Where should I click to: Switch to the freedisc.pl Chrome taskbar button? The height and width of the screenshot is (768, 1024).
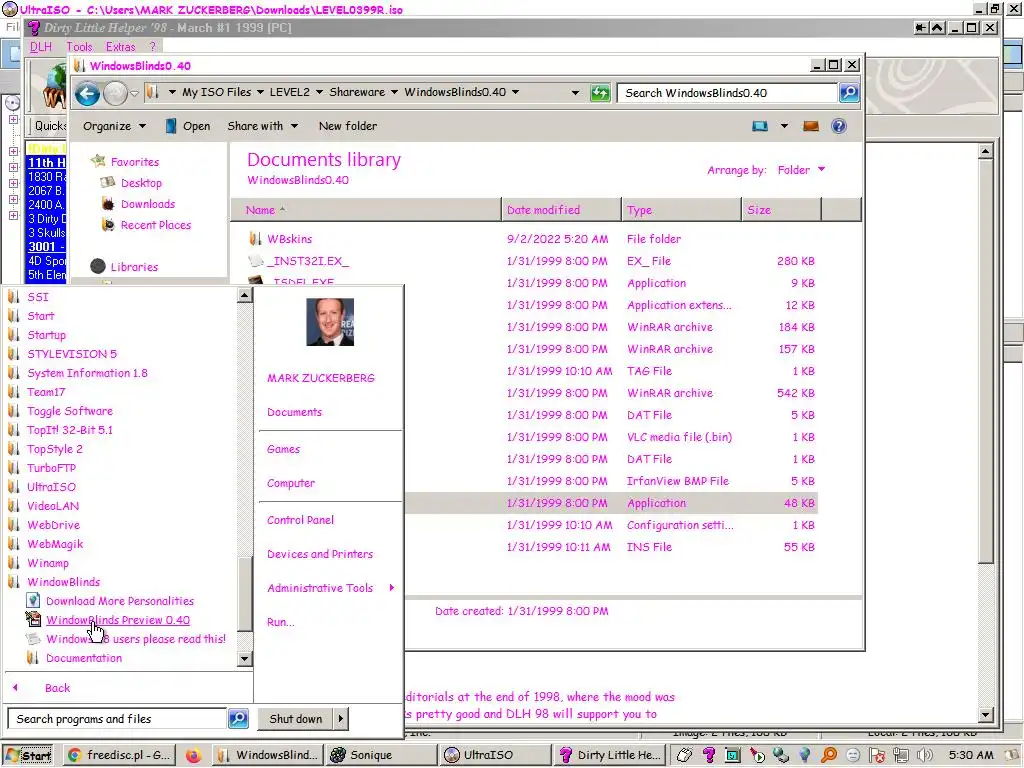pyautogui.click(x=121, y=755)
